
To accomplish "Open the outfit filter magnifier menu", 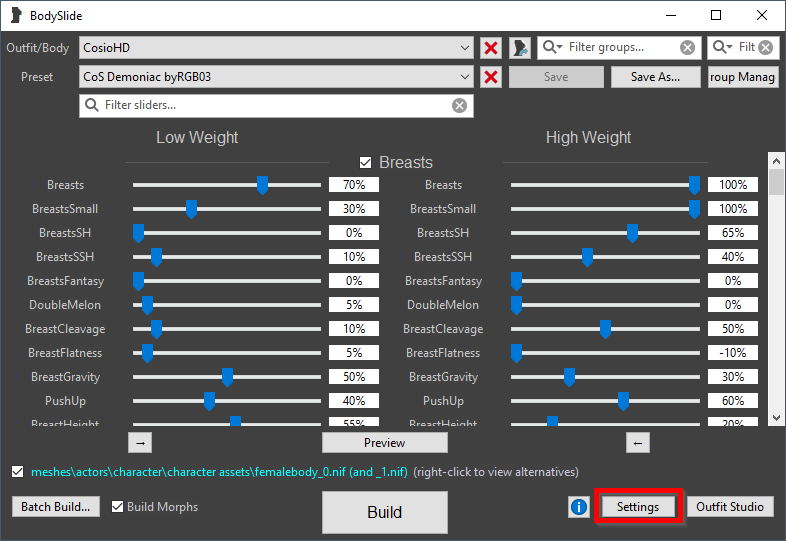I will pos(722,47).
